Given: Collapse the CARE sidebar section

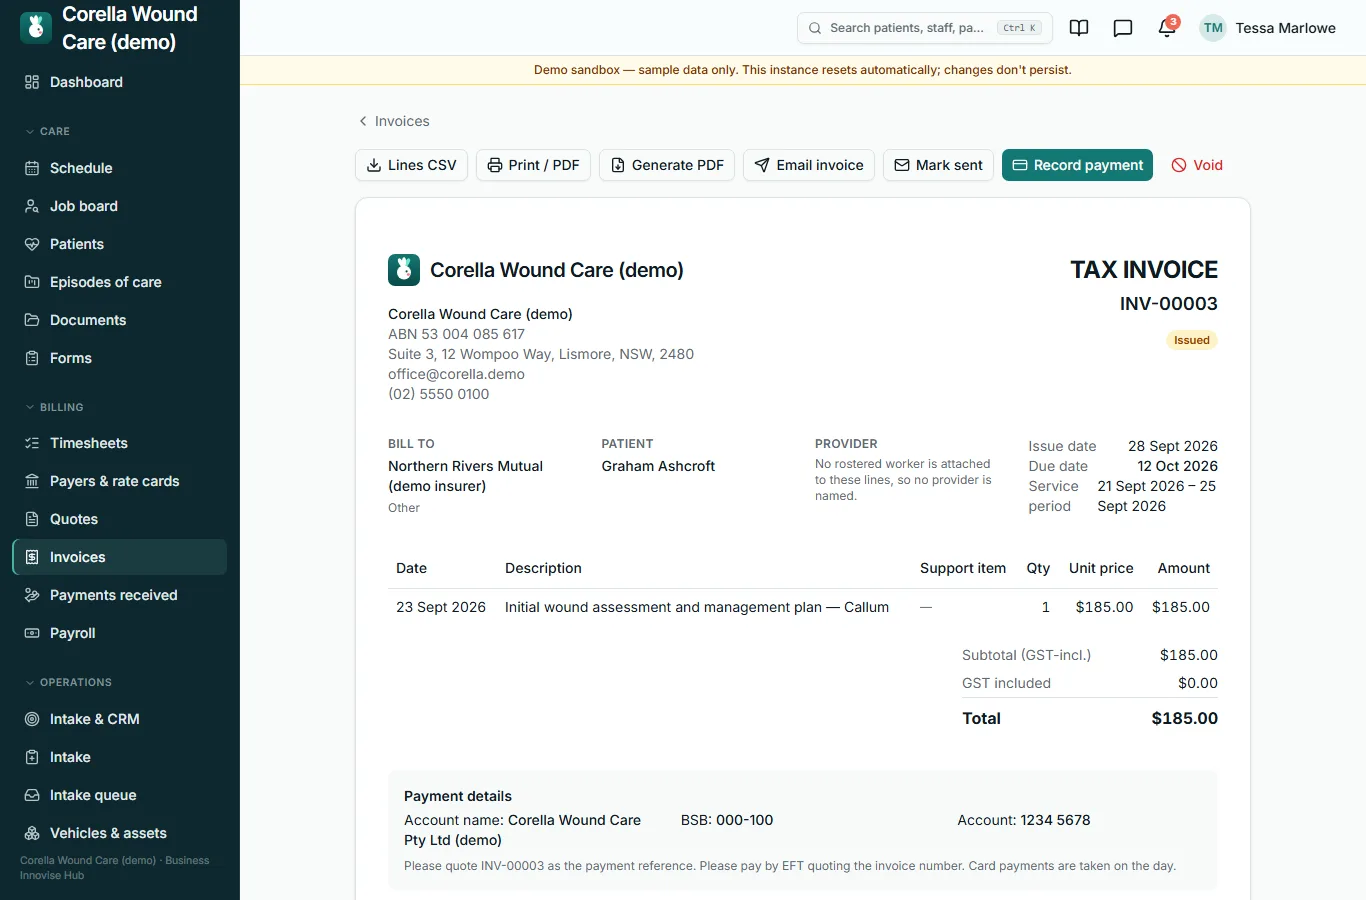Looking at the screenshot, I should (47, 131).
